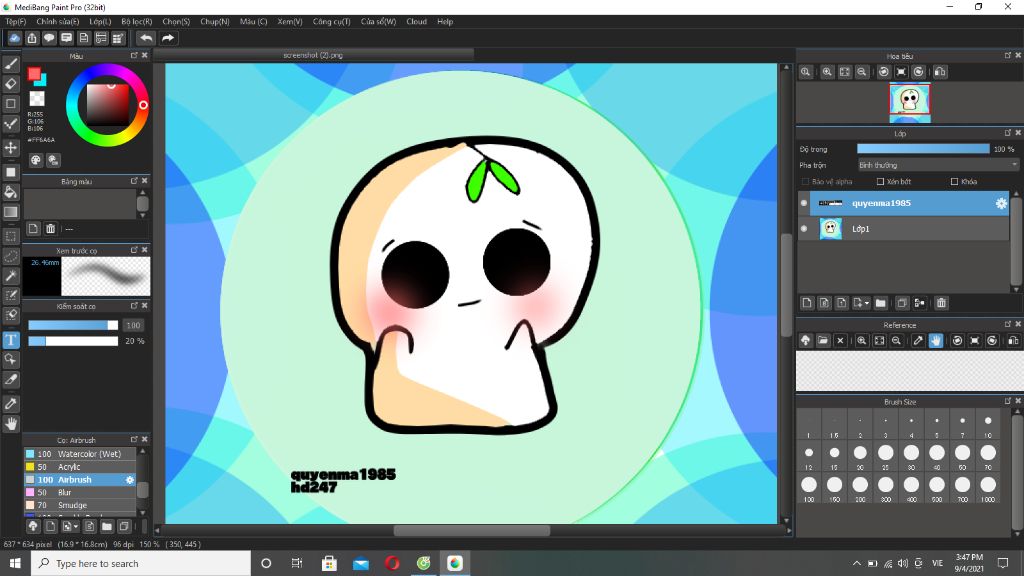1024x576 pixels.
Task: Select the Move tool
Action: (11, 148)
